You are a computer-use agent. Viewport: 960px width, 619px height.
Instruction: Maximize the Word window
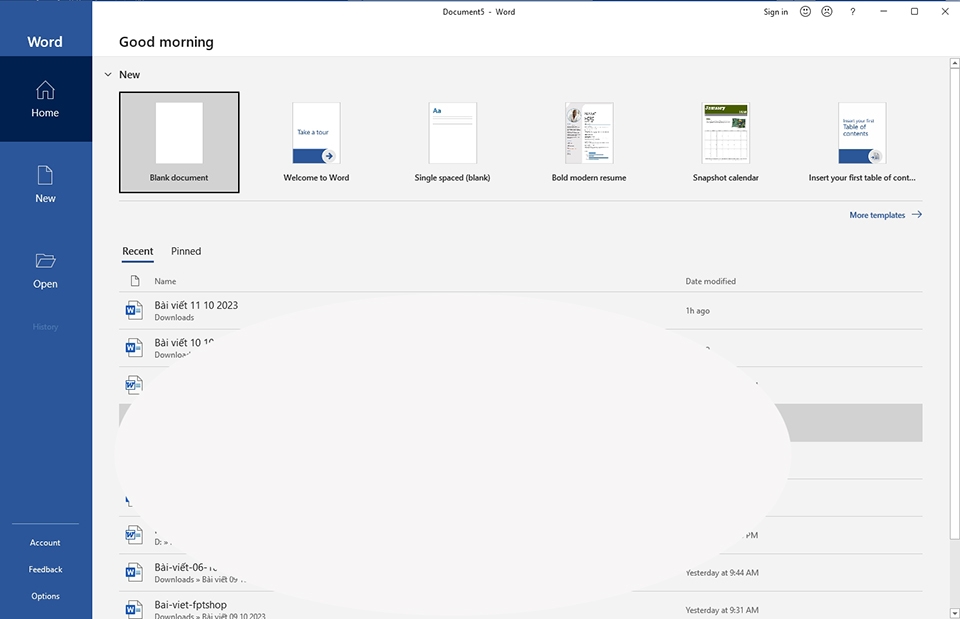click(914, 12)
